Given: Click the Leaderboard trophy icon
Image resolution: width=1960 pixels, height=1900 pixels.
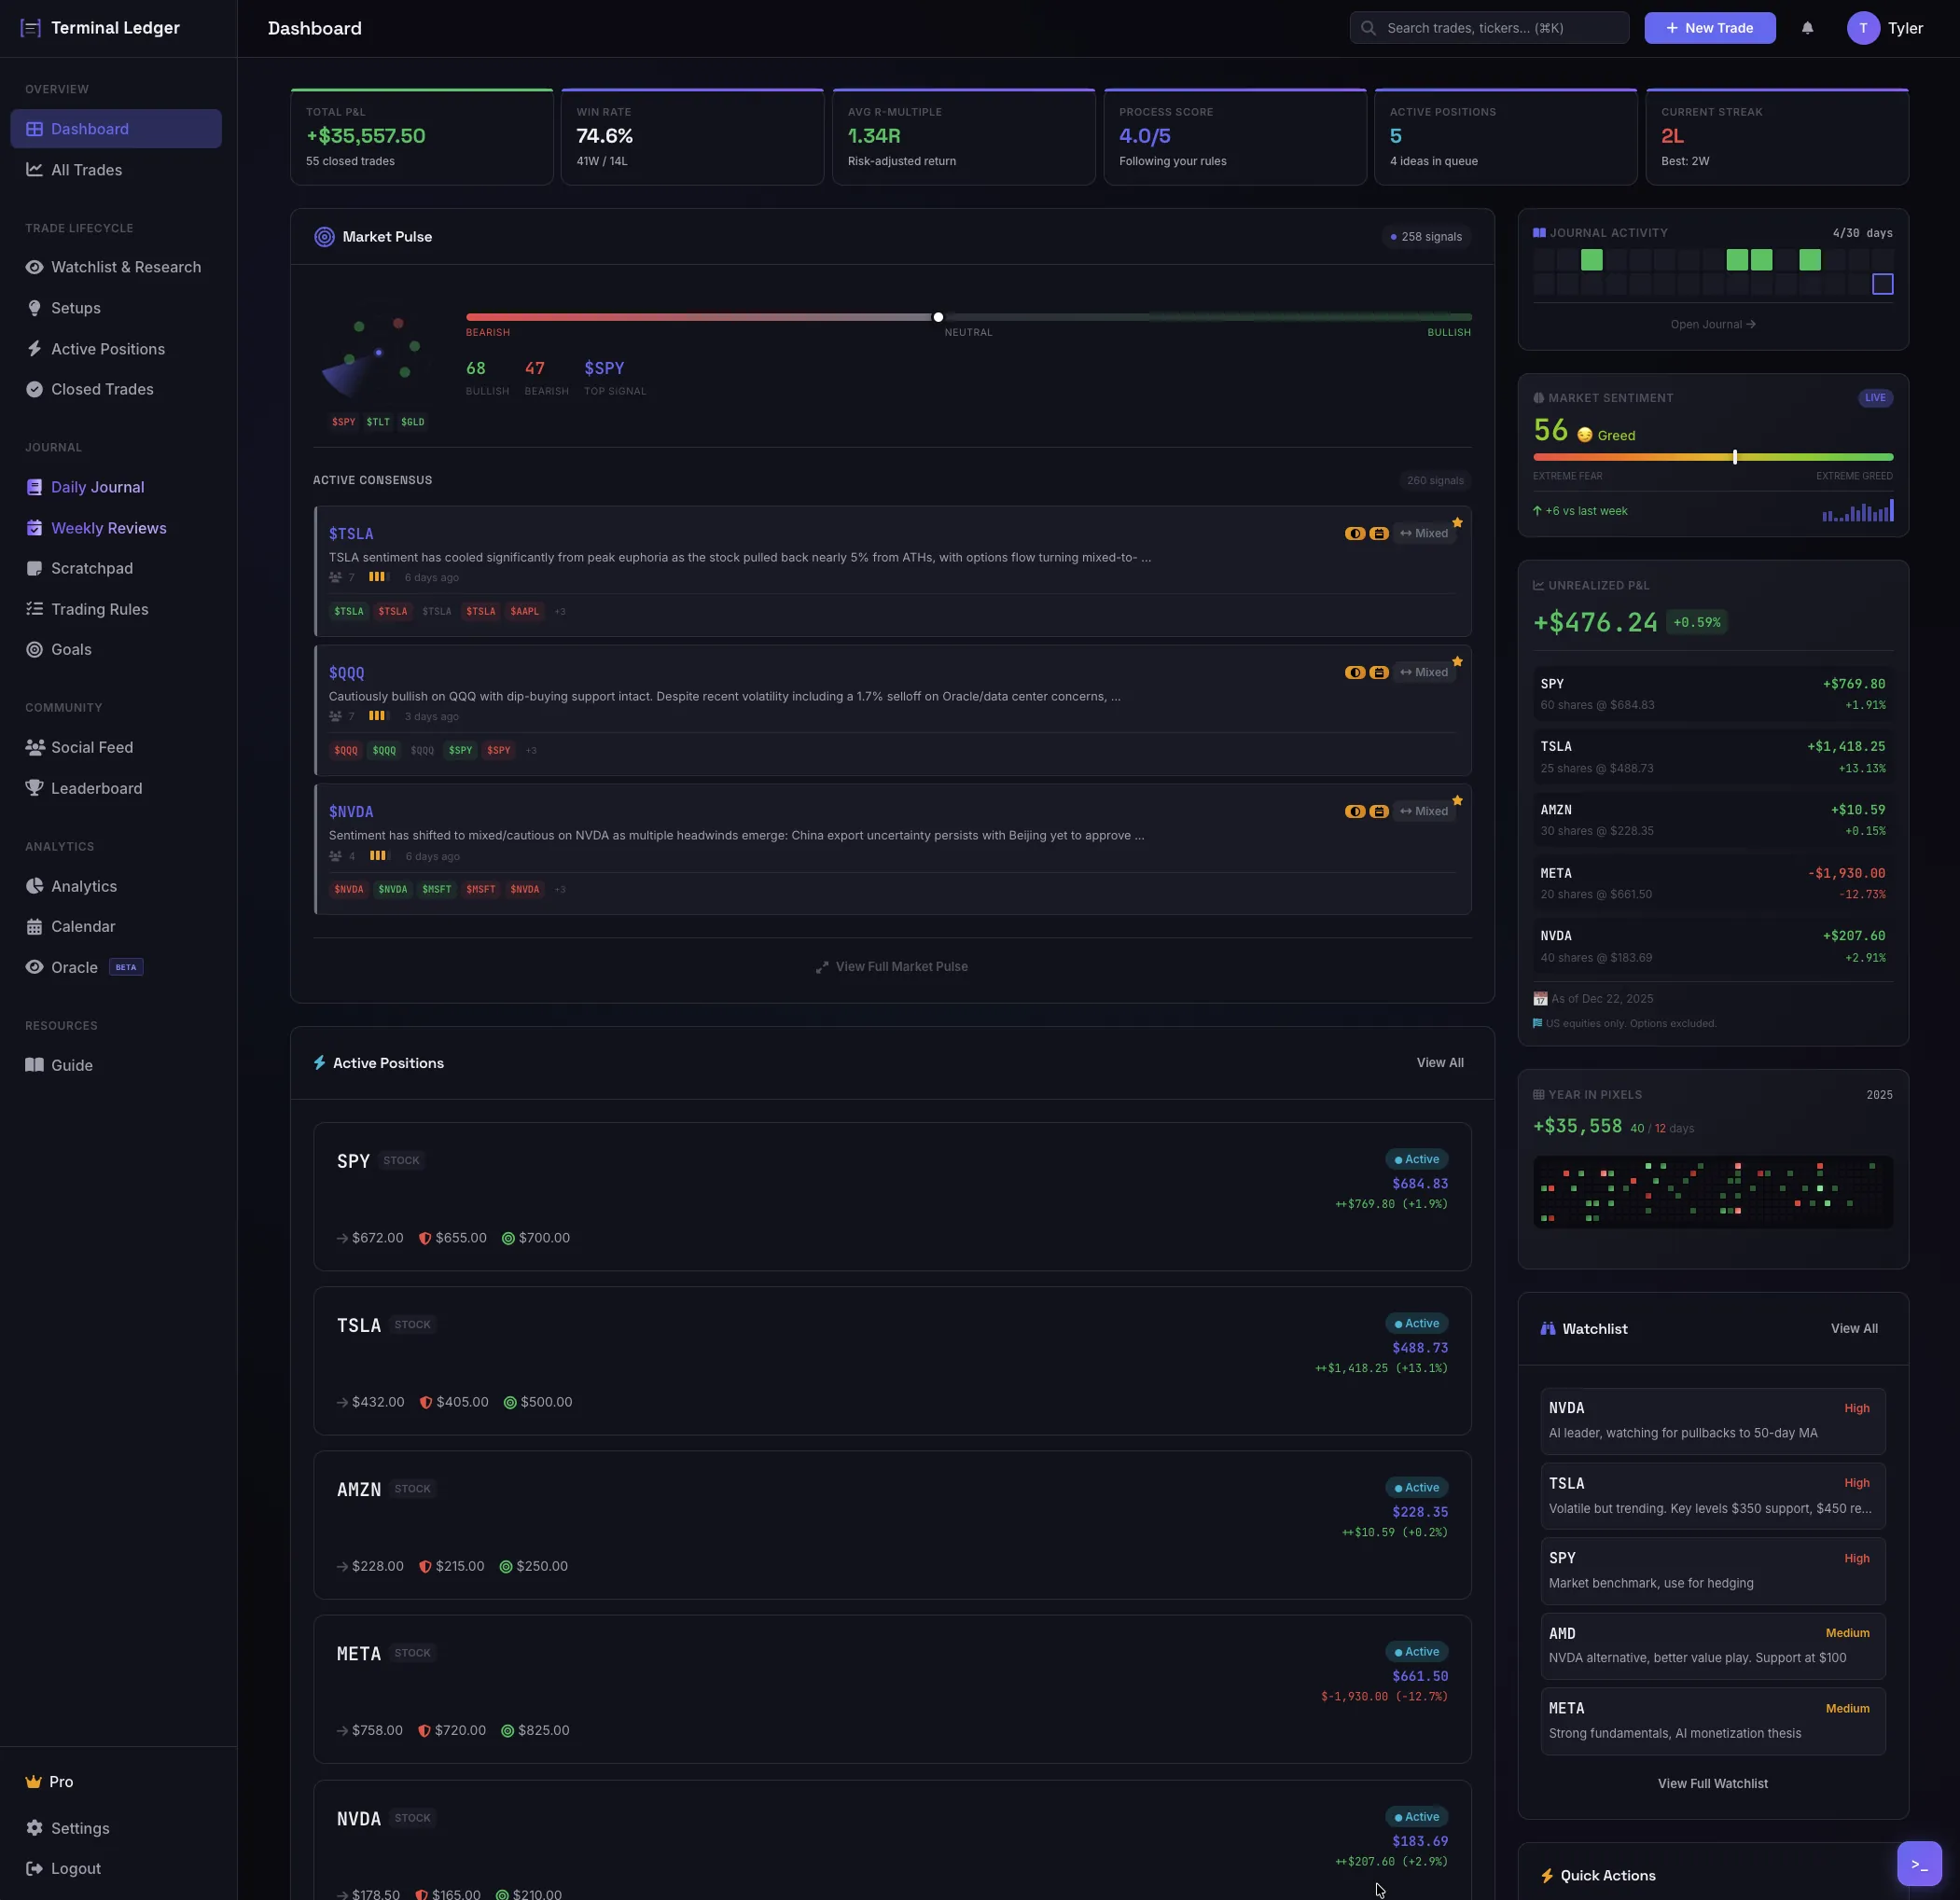Looking at the screenshot, I should point(34,788).
